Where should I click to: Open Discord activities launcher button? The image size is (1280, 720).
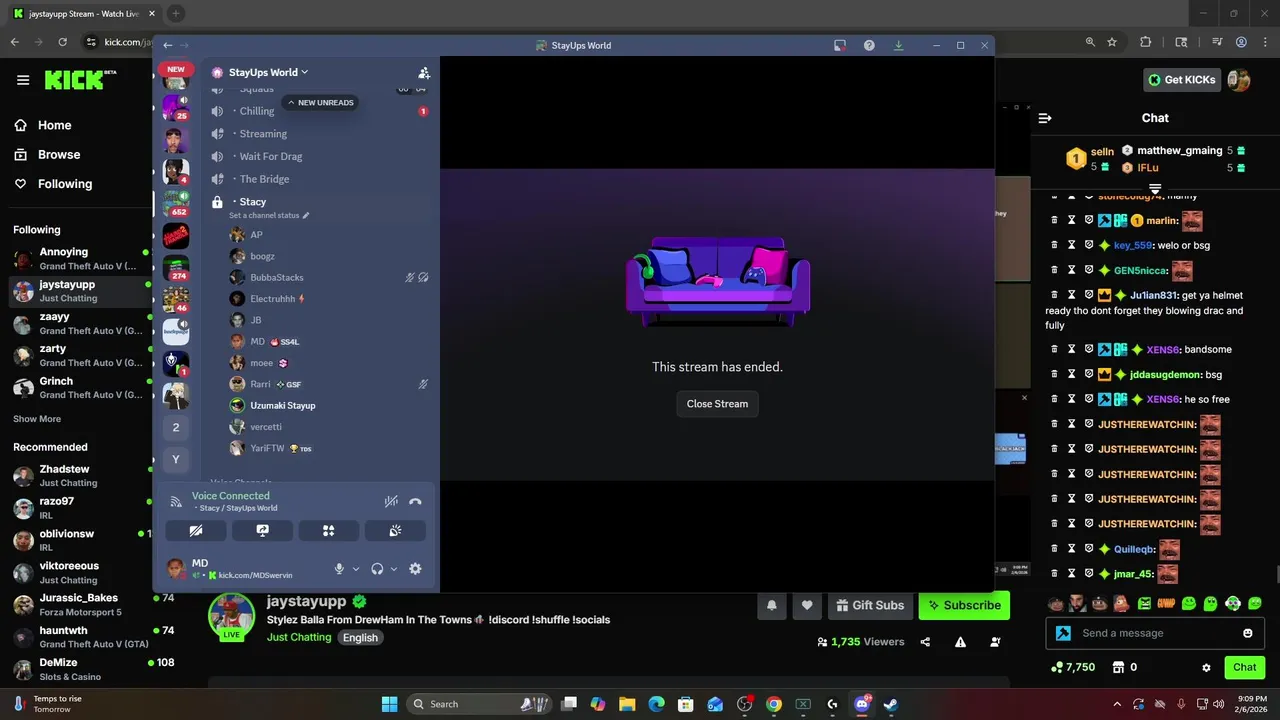tap(328, 531)
